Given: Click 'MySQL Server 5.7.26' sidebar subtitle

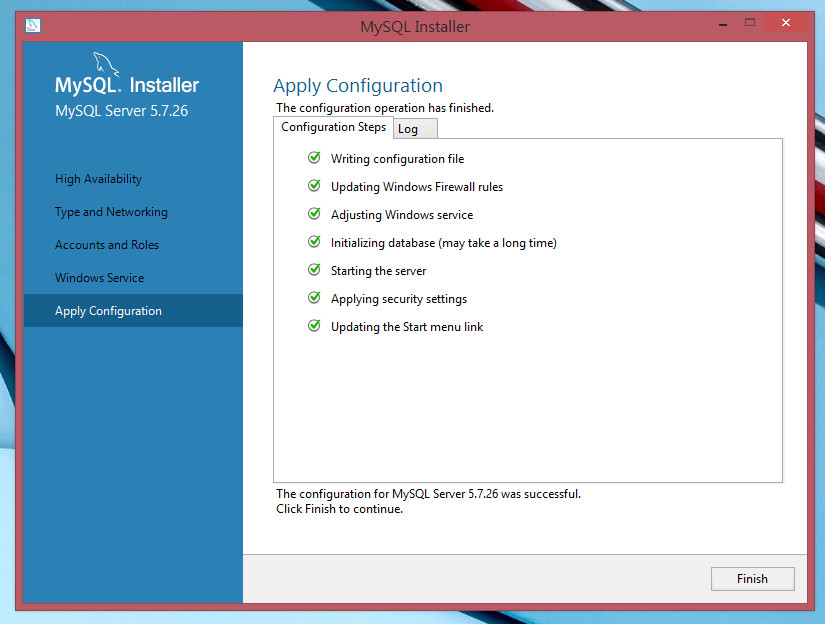Looking at the screenshot, I should click(122, 111).
